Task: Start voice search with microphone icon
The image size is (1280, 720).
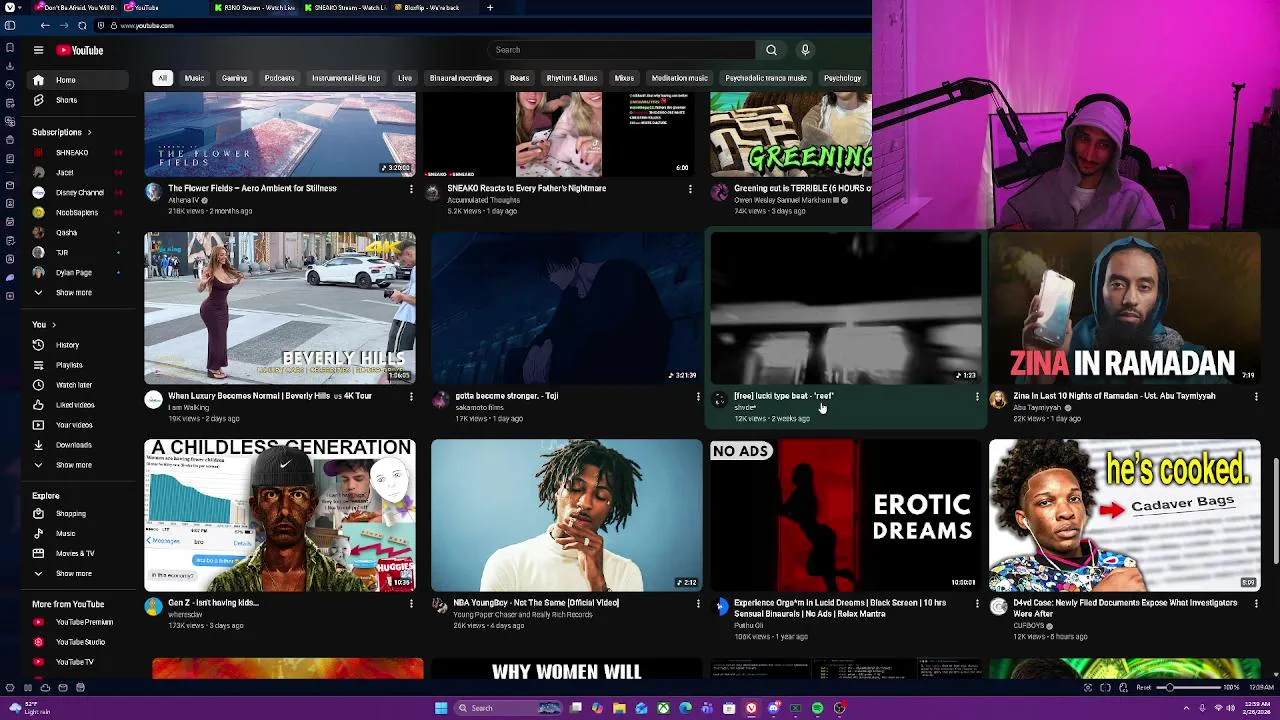Action: point(805,50)
